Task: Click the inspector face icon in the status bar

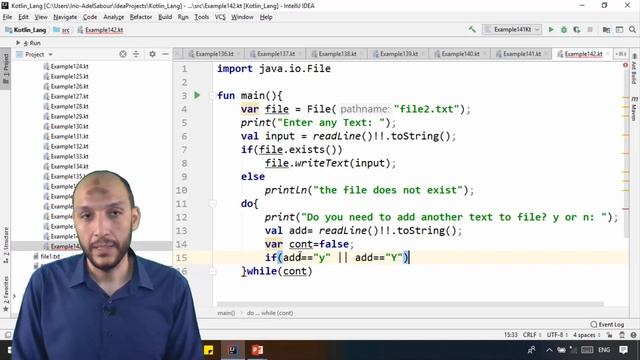Action: pyautogui.click(x=622, y=335)
